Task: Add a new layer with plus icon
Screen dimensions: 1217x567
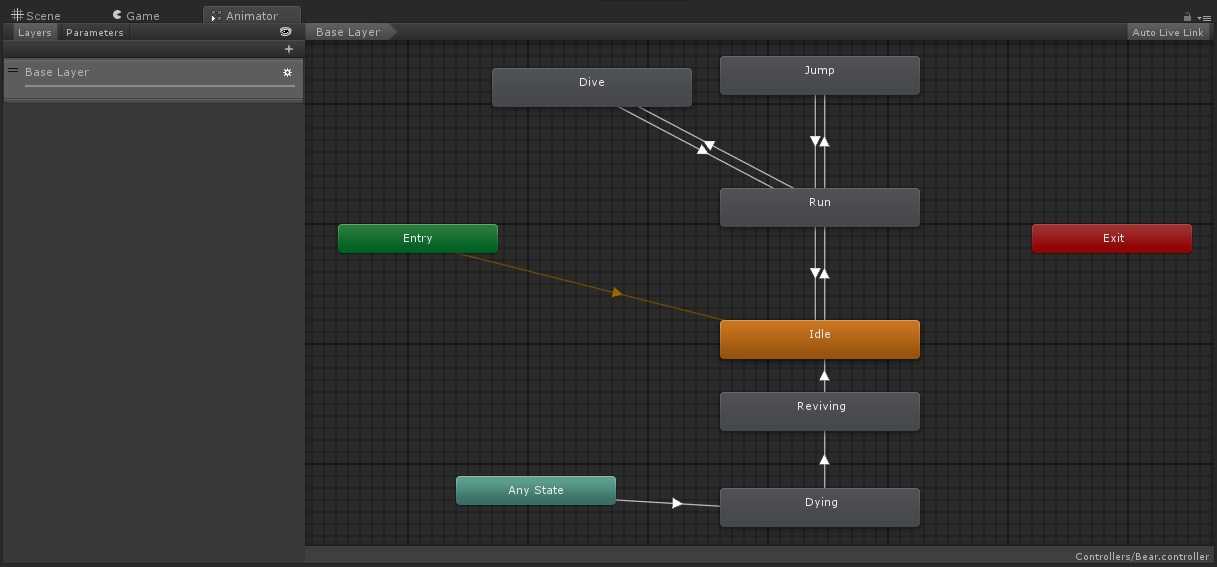Action: 289,49
